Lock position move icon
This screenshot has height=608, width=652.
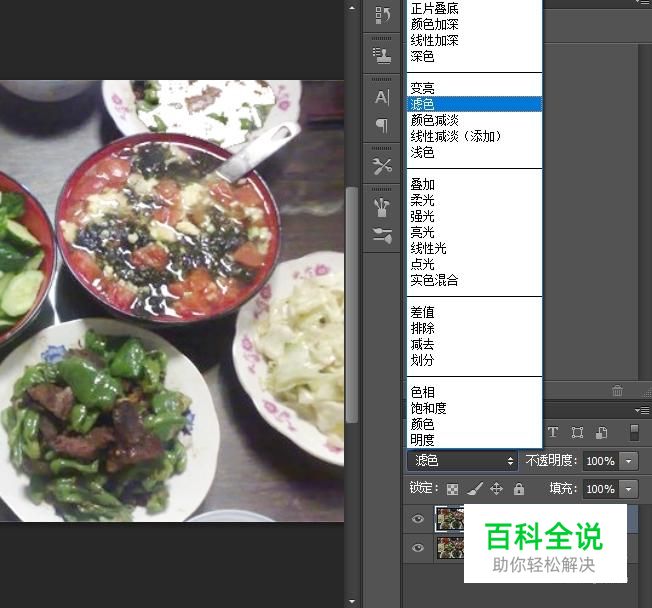496,489
